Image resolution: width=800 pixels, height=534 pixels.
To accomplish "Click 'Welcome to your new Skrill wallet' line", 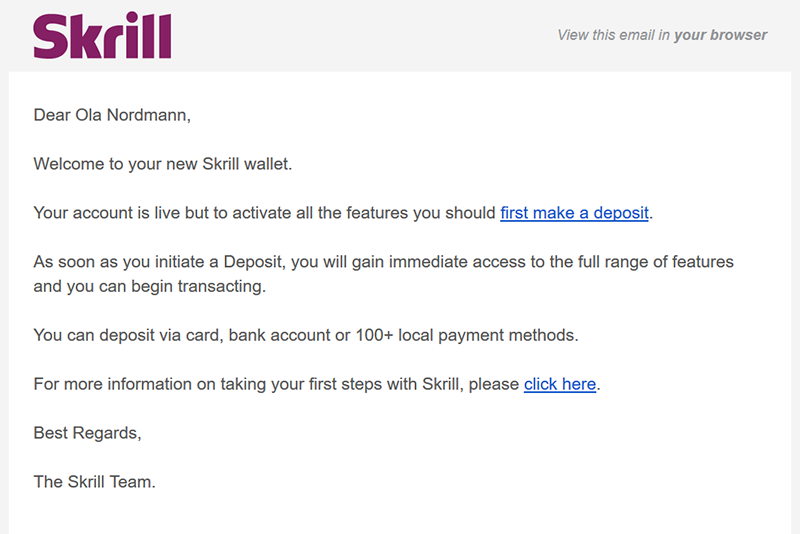I will (x=163, y=164).
